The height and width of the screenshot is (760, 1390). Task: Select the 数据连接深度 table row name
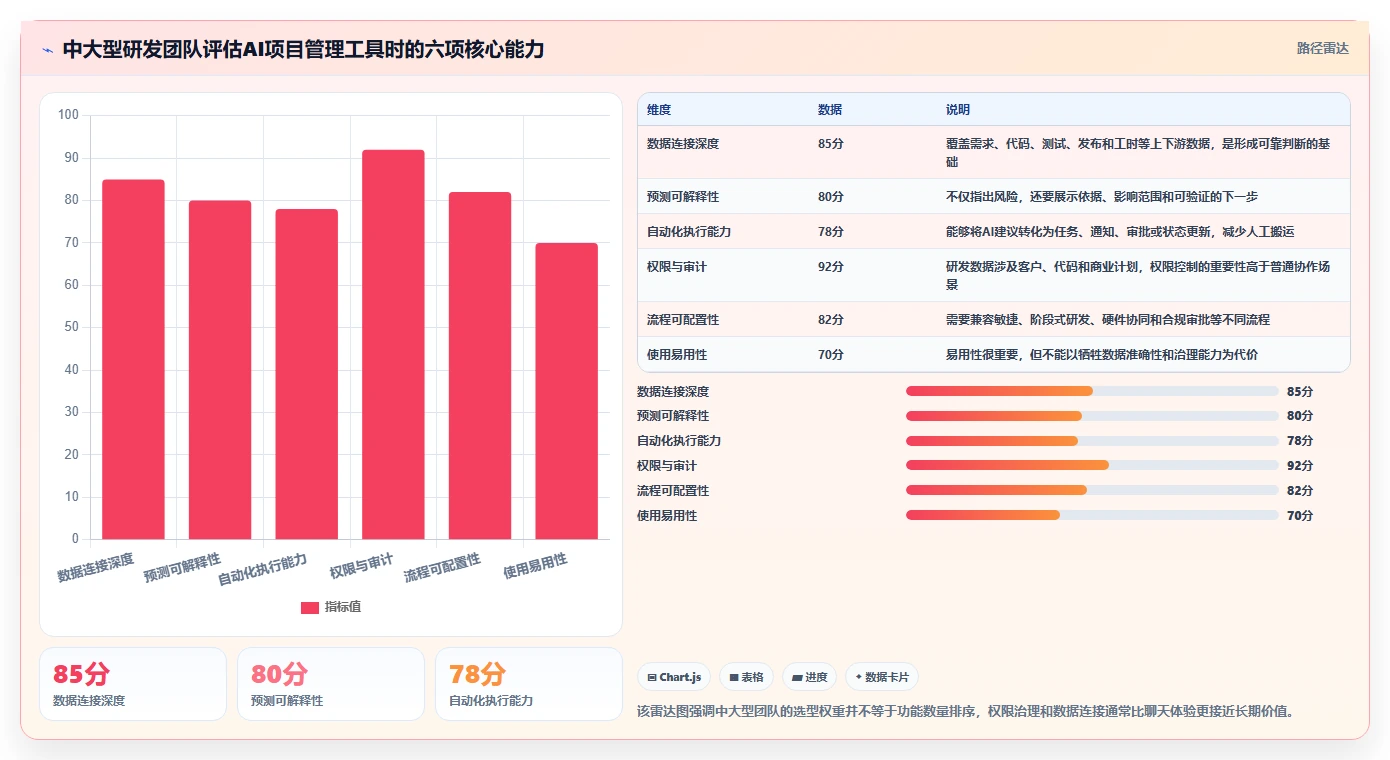(x=683, y=143)
